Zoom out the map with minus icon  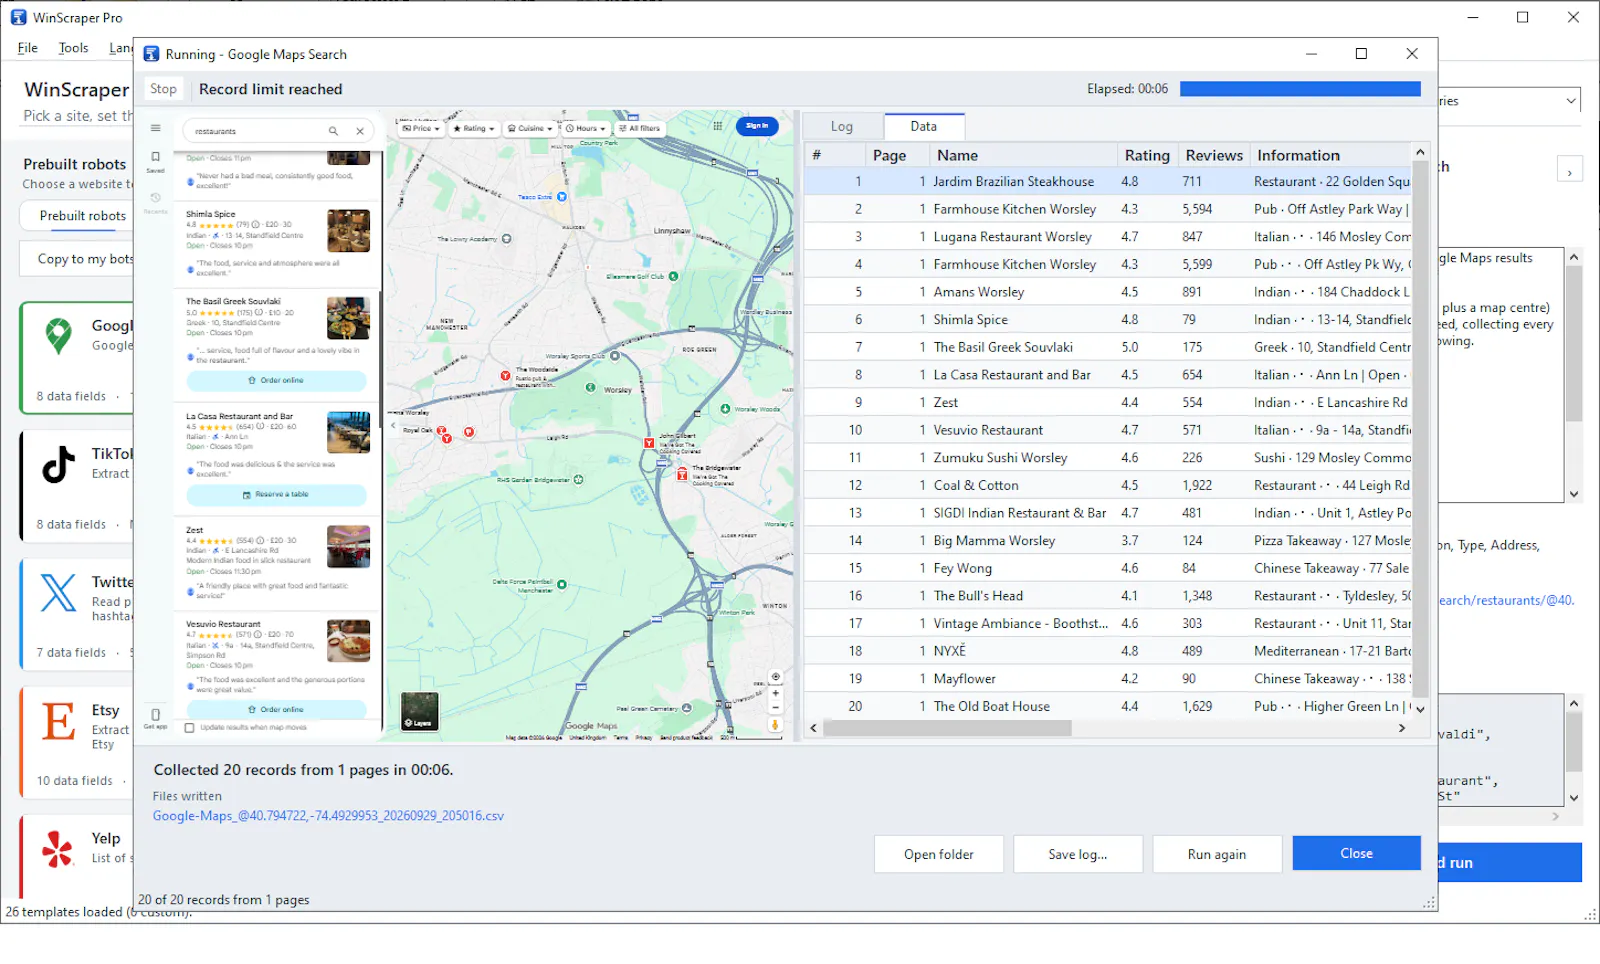tap(775, 707)
